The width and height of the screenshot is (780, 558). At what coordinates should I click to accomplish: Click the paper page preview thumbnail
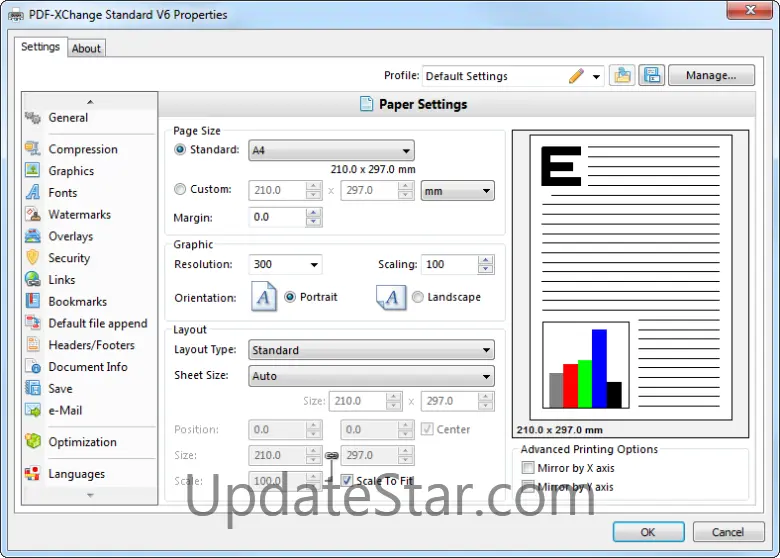630,278
